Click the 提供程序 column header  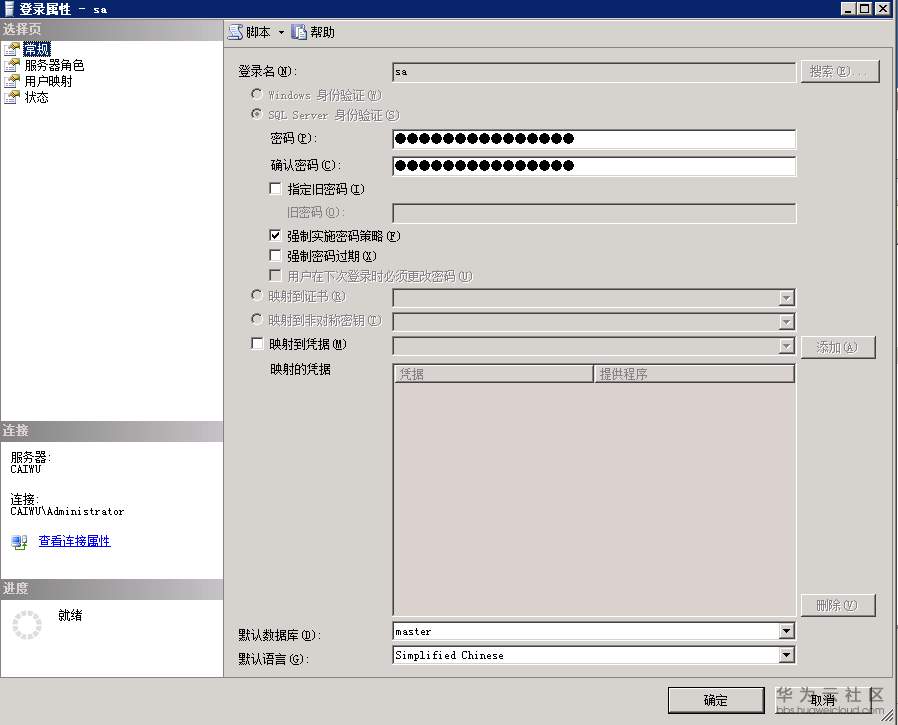694,374
